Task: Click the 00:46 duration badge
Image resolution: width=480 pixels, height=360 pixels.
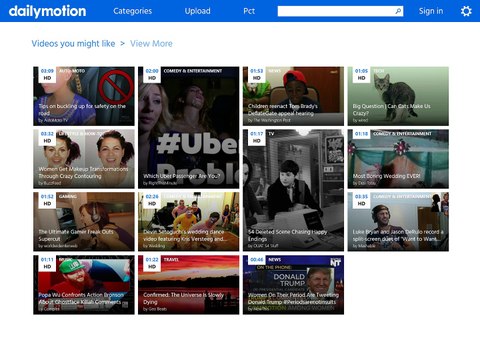Action: pyautogui.click(x=257, y=260)
